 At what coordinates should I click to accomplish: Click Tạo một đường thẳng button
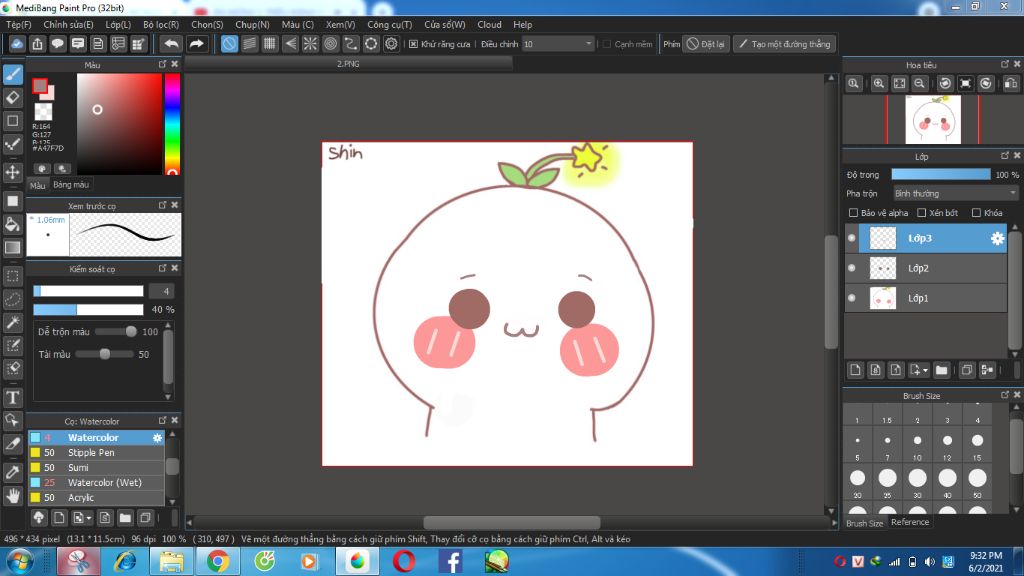click(784, 44)
